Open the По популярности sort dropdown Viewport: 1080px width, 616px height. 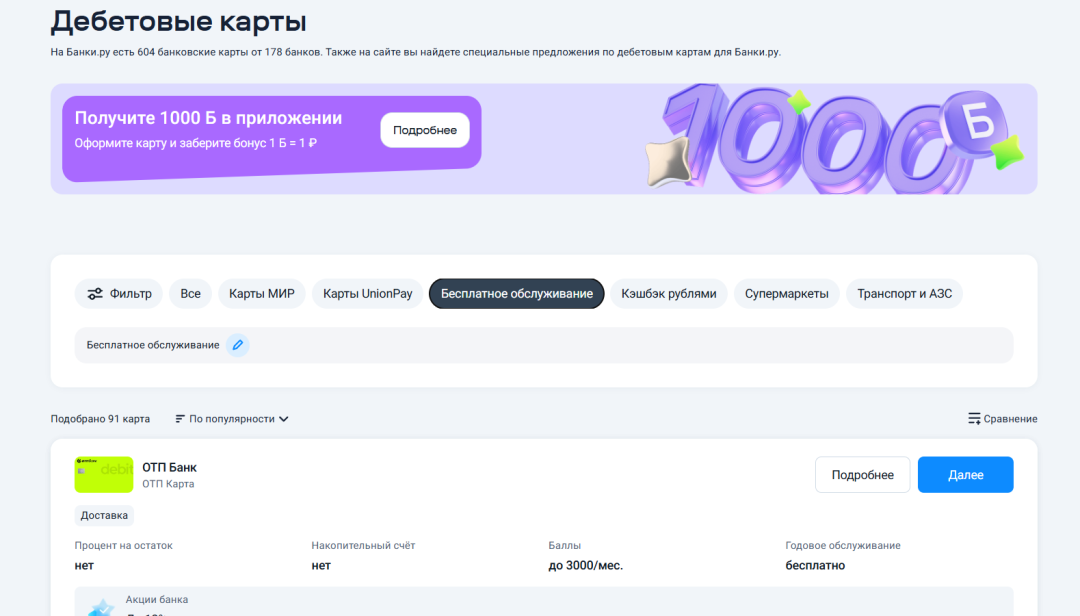coord(232,419)
